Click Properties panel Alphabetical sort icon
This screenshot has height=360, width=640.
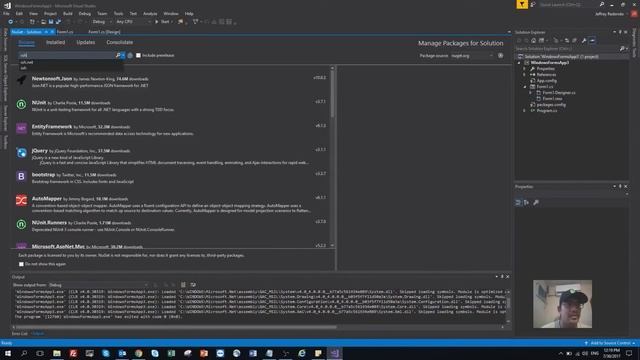527,202
